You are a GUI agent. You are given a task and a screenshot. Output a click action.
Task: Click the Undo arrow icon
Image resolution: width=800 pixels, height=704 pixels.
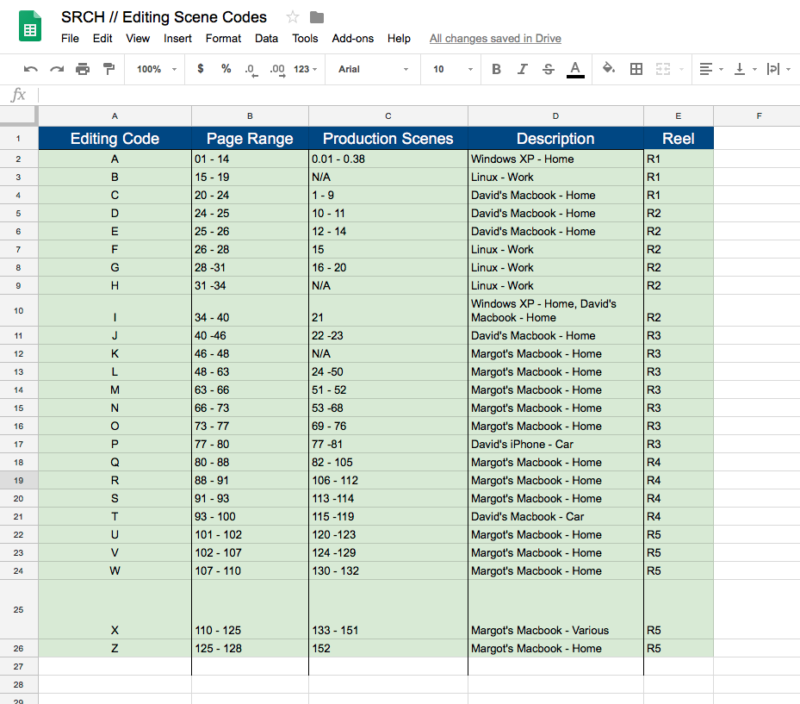tap(31, 69)
